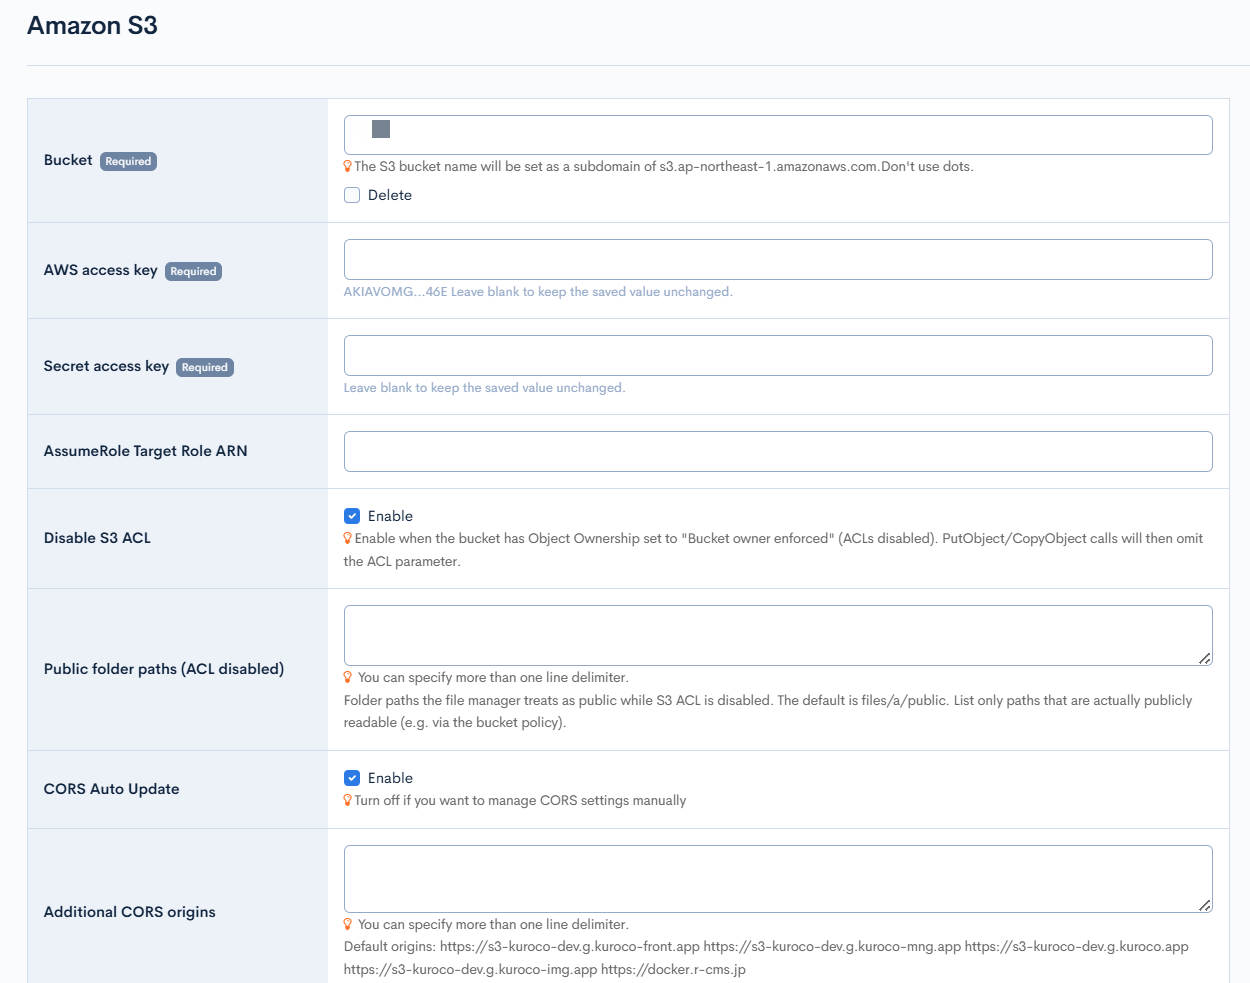Uncheck Enable for CORS Auto Update
The width and height of the screenshot is (1250, 983).
pyautogui.click(x=352, y=778)
